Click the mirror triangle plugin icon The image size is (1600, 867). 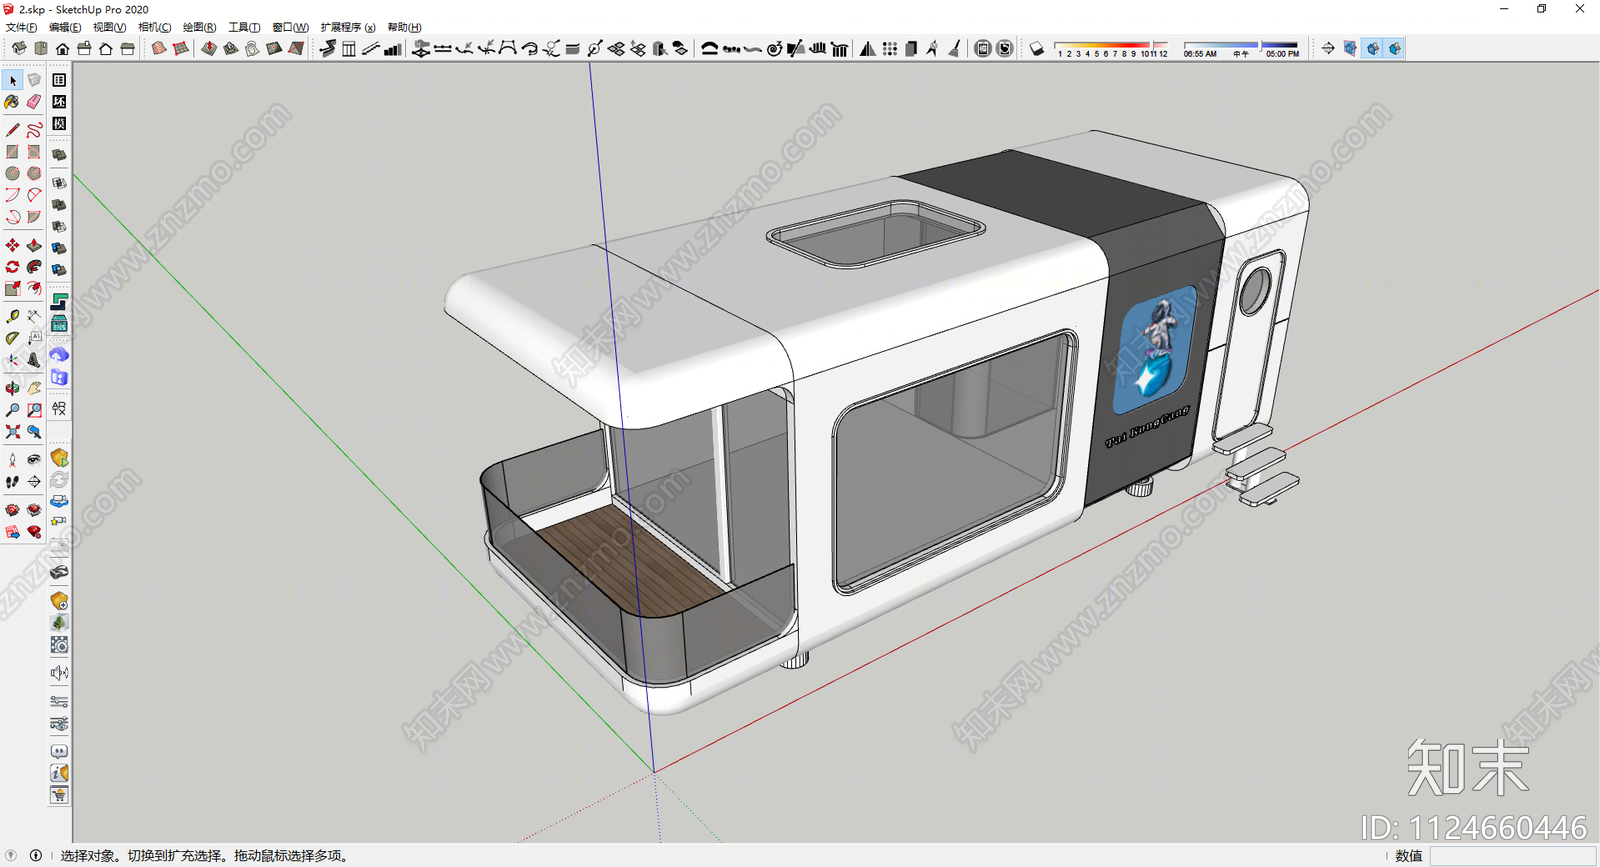(867, 48)
